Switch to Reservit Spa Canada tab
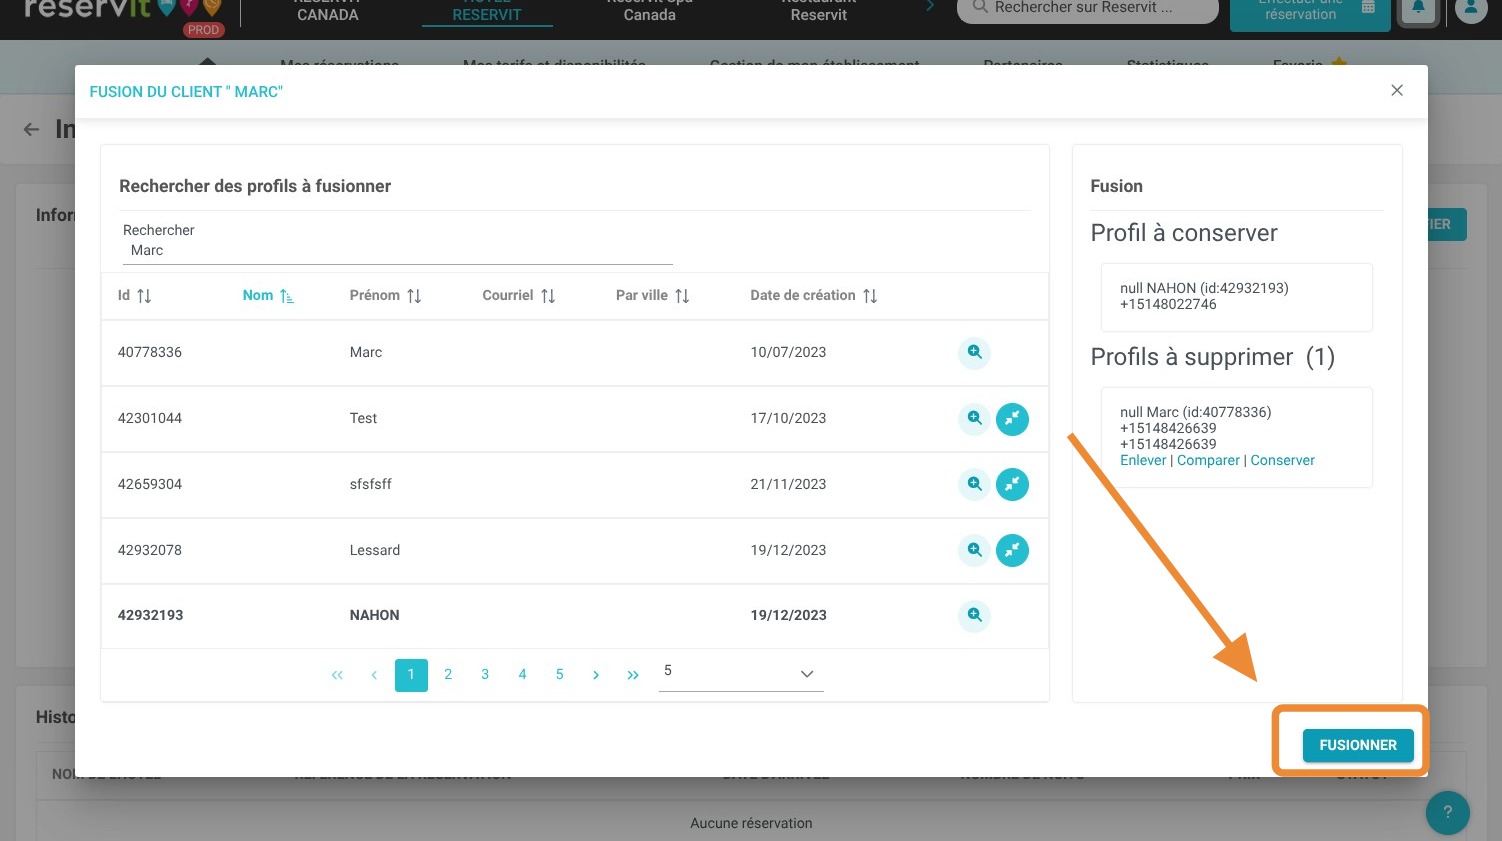The height and width of the screenshot is (841, 1502). 649,10
